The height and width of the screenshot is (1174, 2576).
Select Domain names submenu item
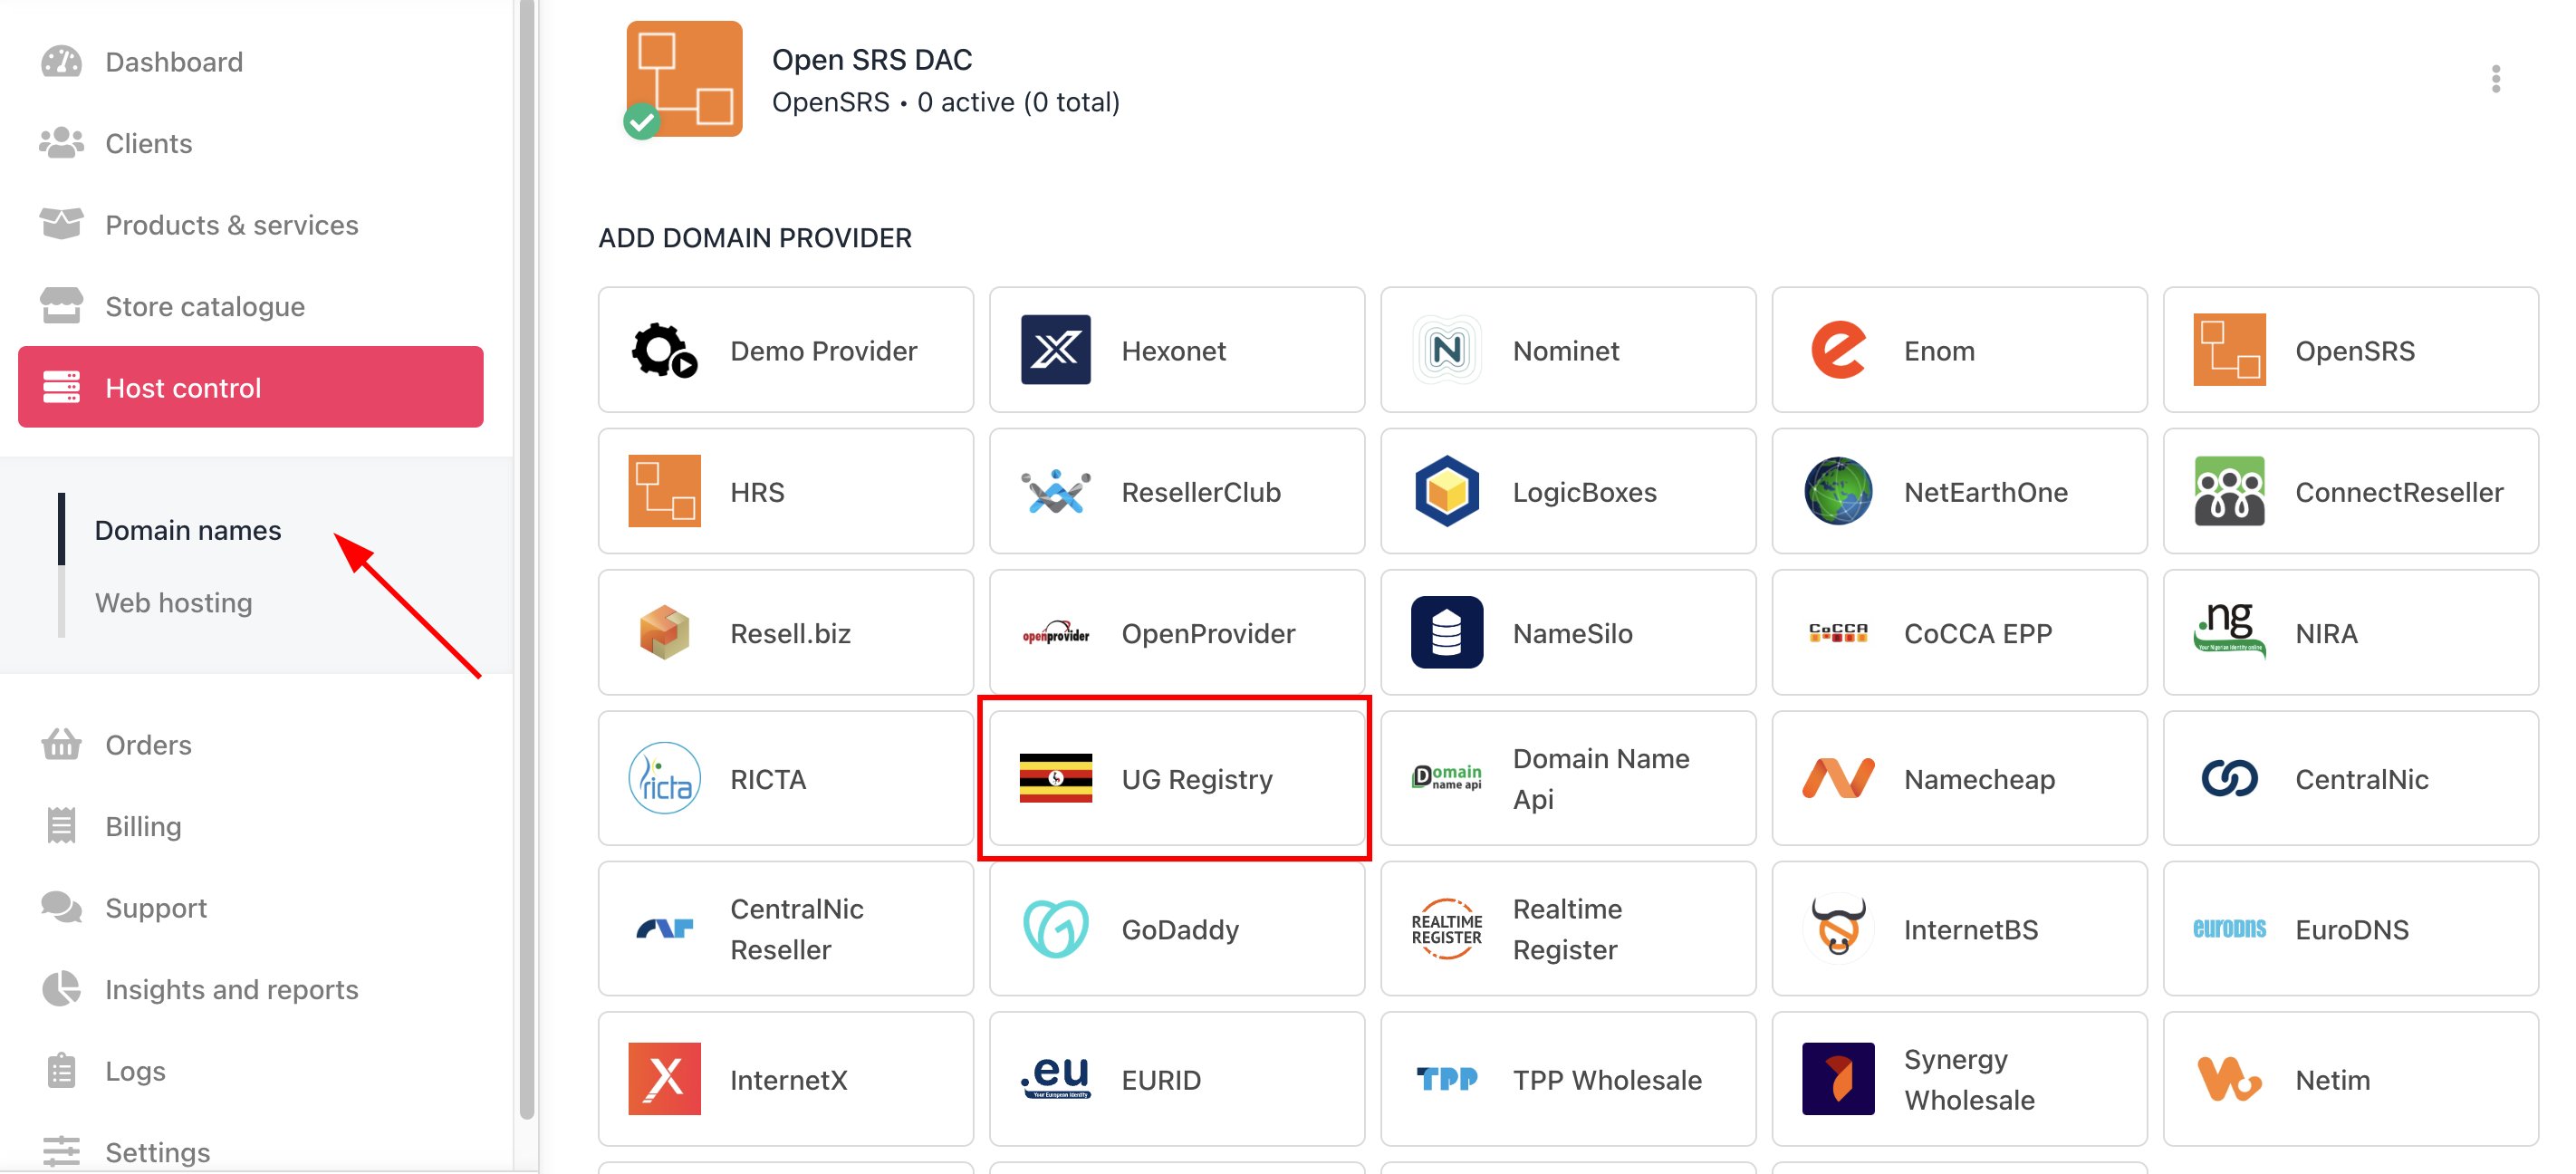tap(188, 530)
